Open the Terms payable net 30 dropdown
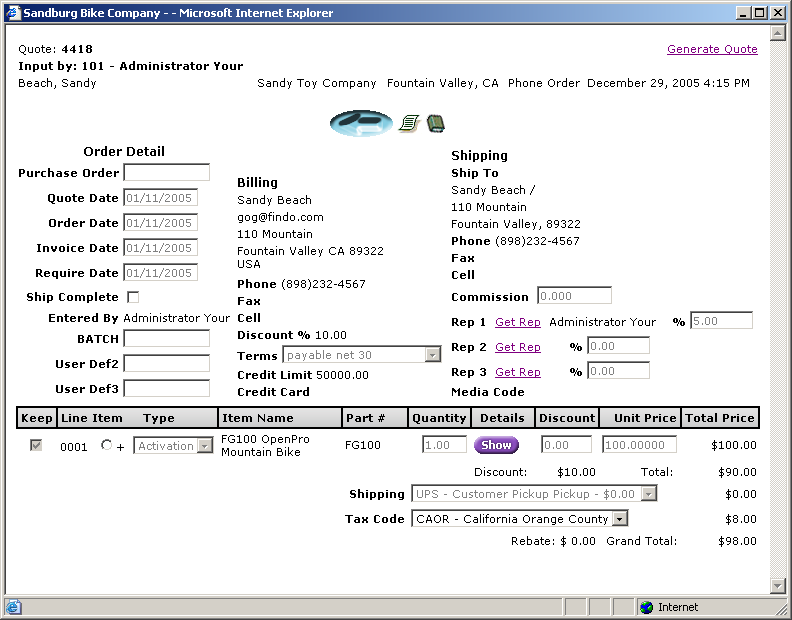792x620 pixels. (x=432, y=355)
